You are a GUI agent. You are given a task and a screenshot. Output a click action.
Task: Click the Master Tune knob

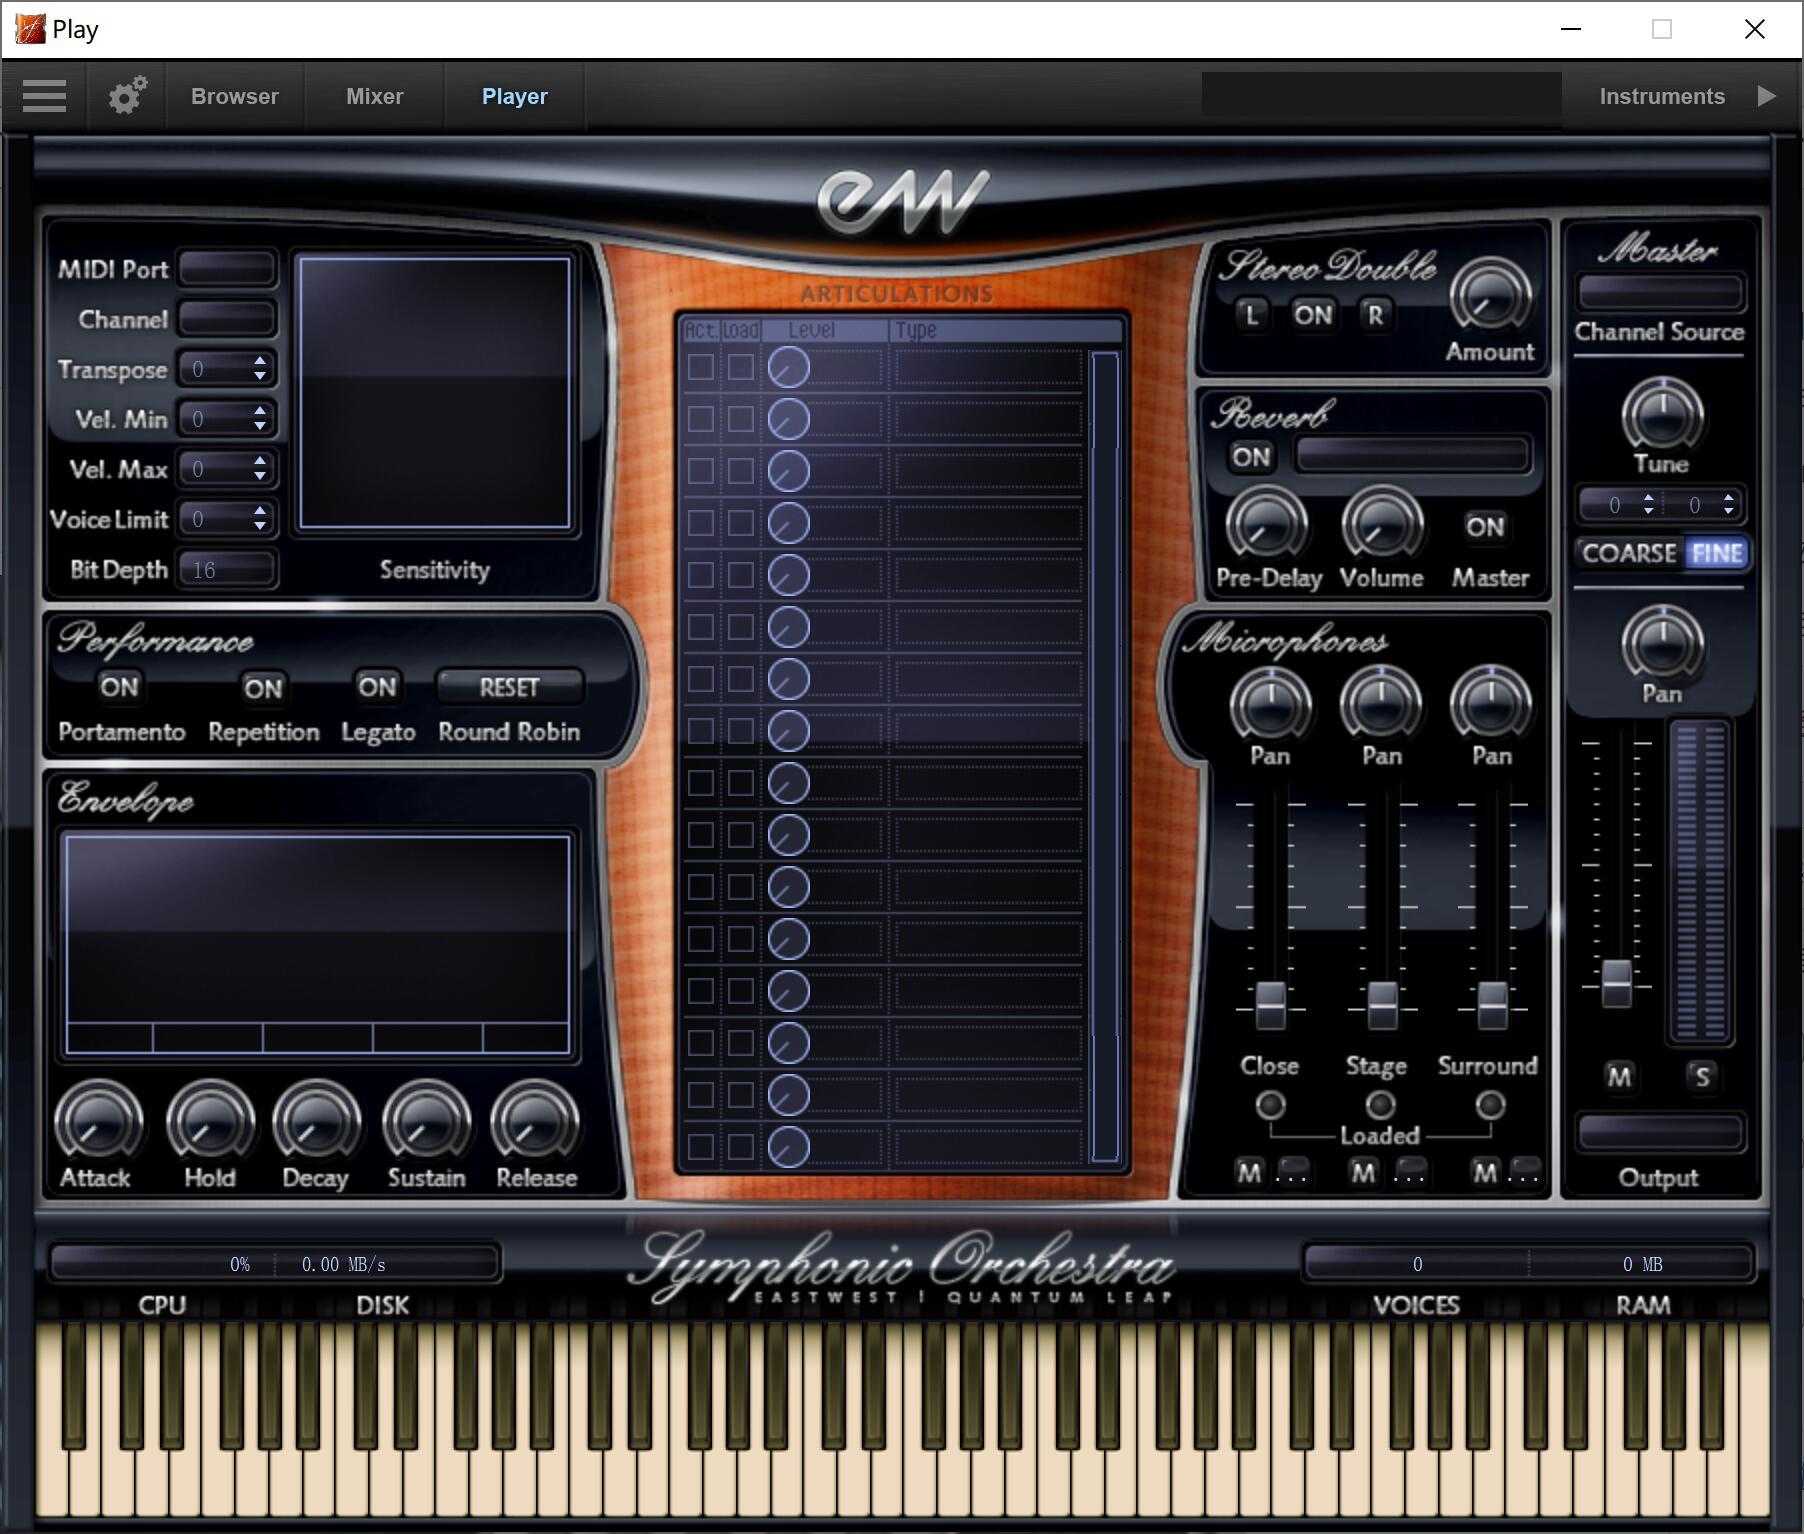point(1662,415)
